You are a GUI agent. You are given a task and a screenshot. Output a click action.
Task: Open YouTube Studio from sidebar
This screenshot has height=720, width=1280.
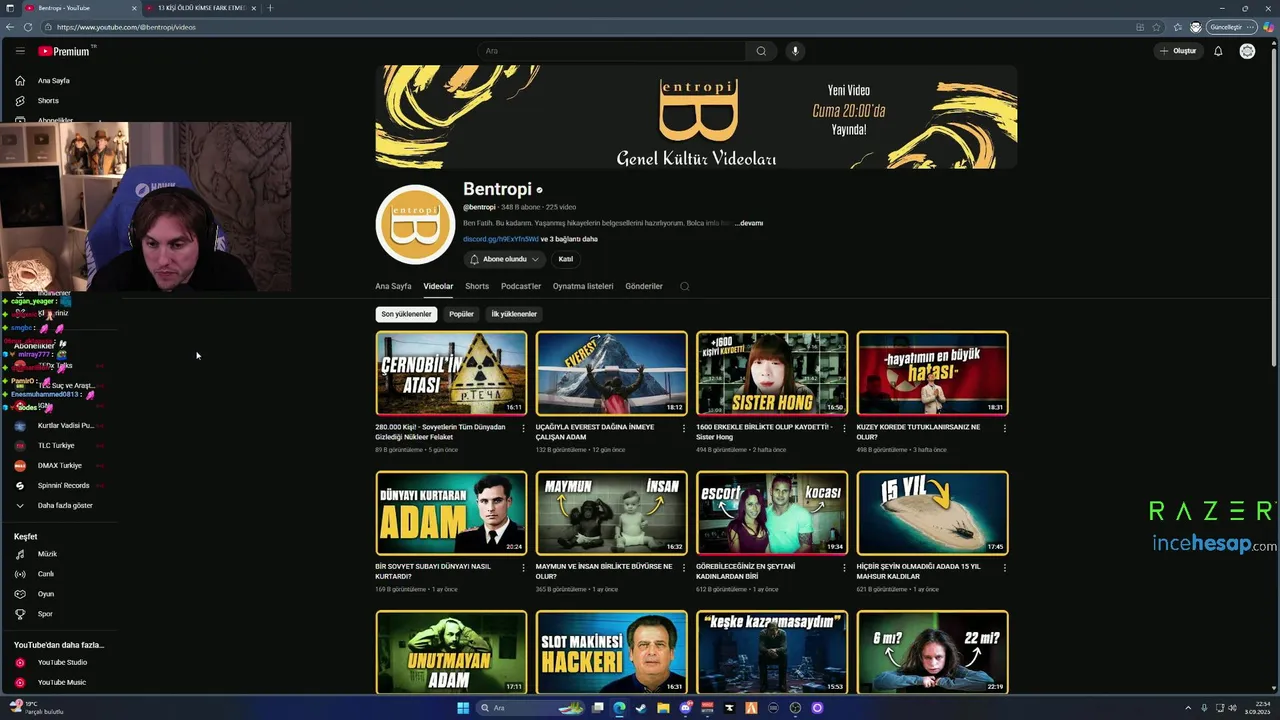(x=60, y=662)
